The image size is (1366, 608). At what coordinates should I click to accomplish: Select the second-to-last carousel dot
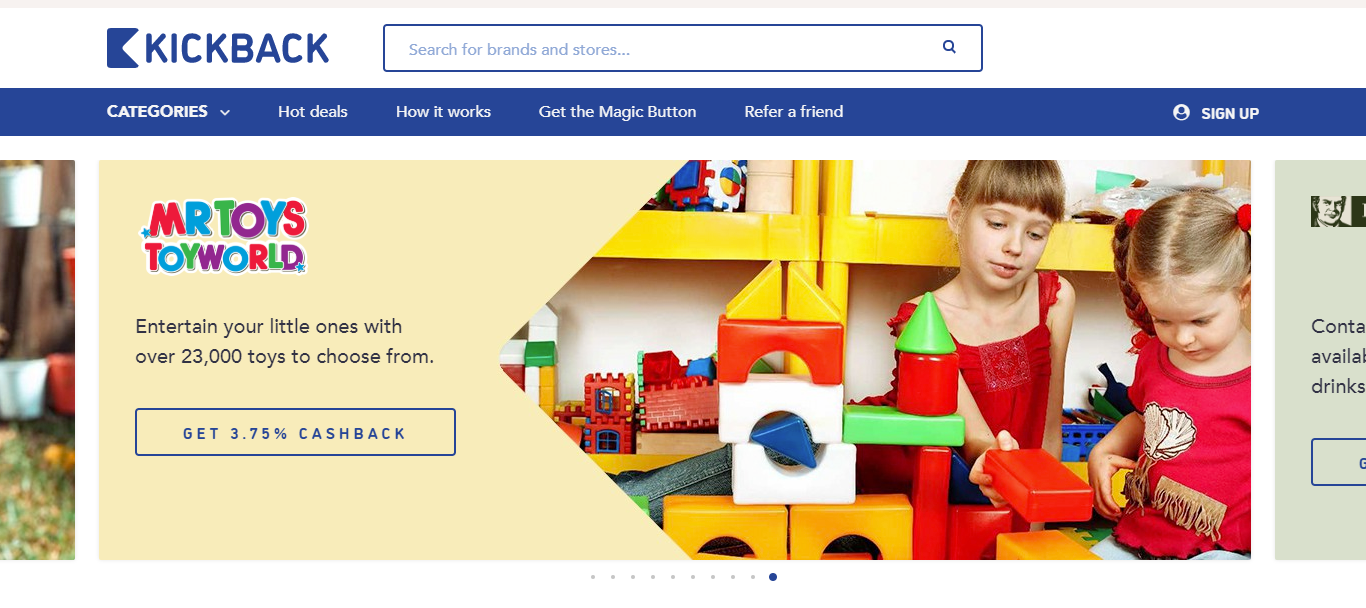753,577
